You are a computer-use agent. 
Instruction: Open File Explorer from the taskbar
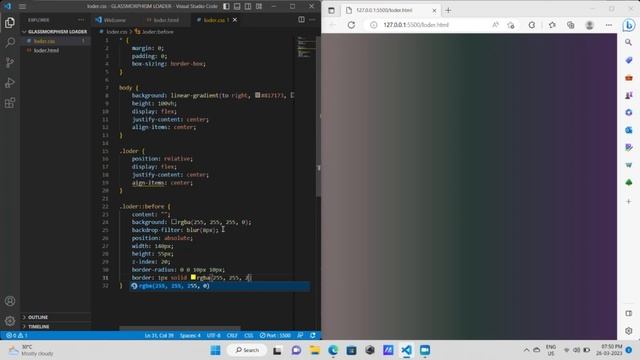point(314,350)
